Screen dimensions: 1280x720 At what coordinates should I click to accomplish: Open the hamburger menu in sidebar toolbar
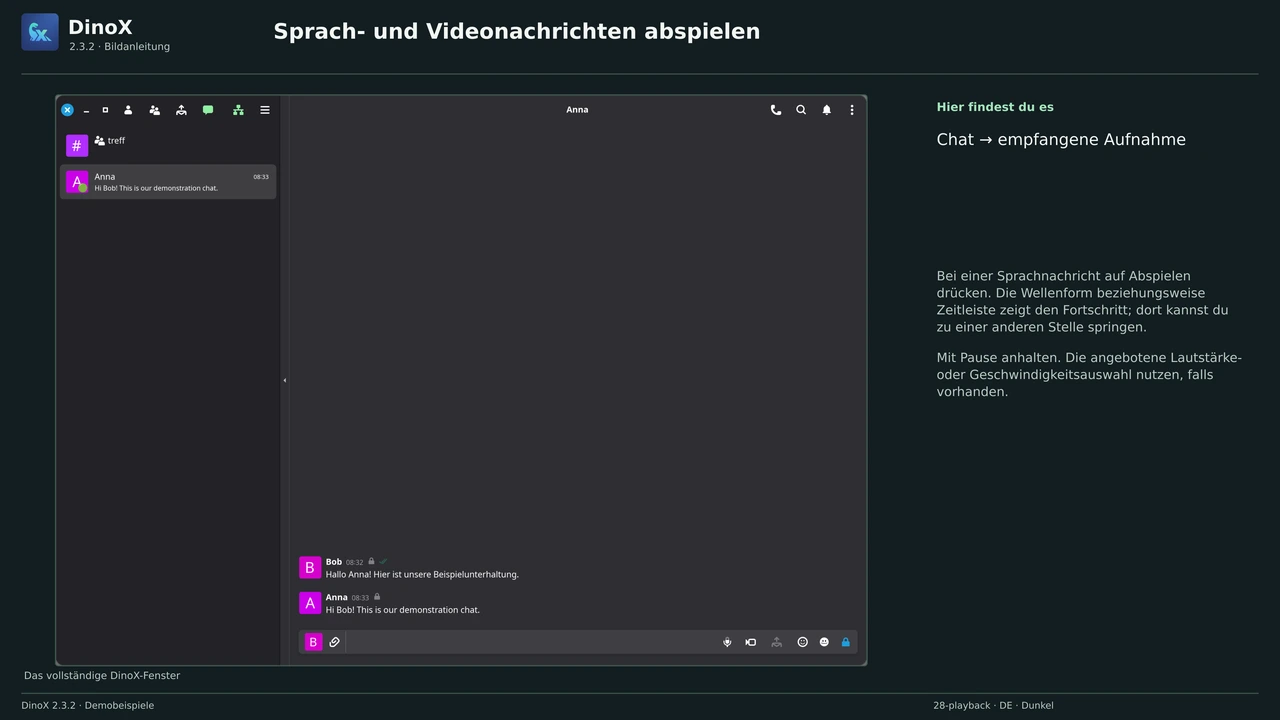point(265,110)
